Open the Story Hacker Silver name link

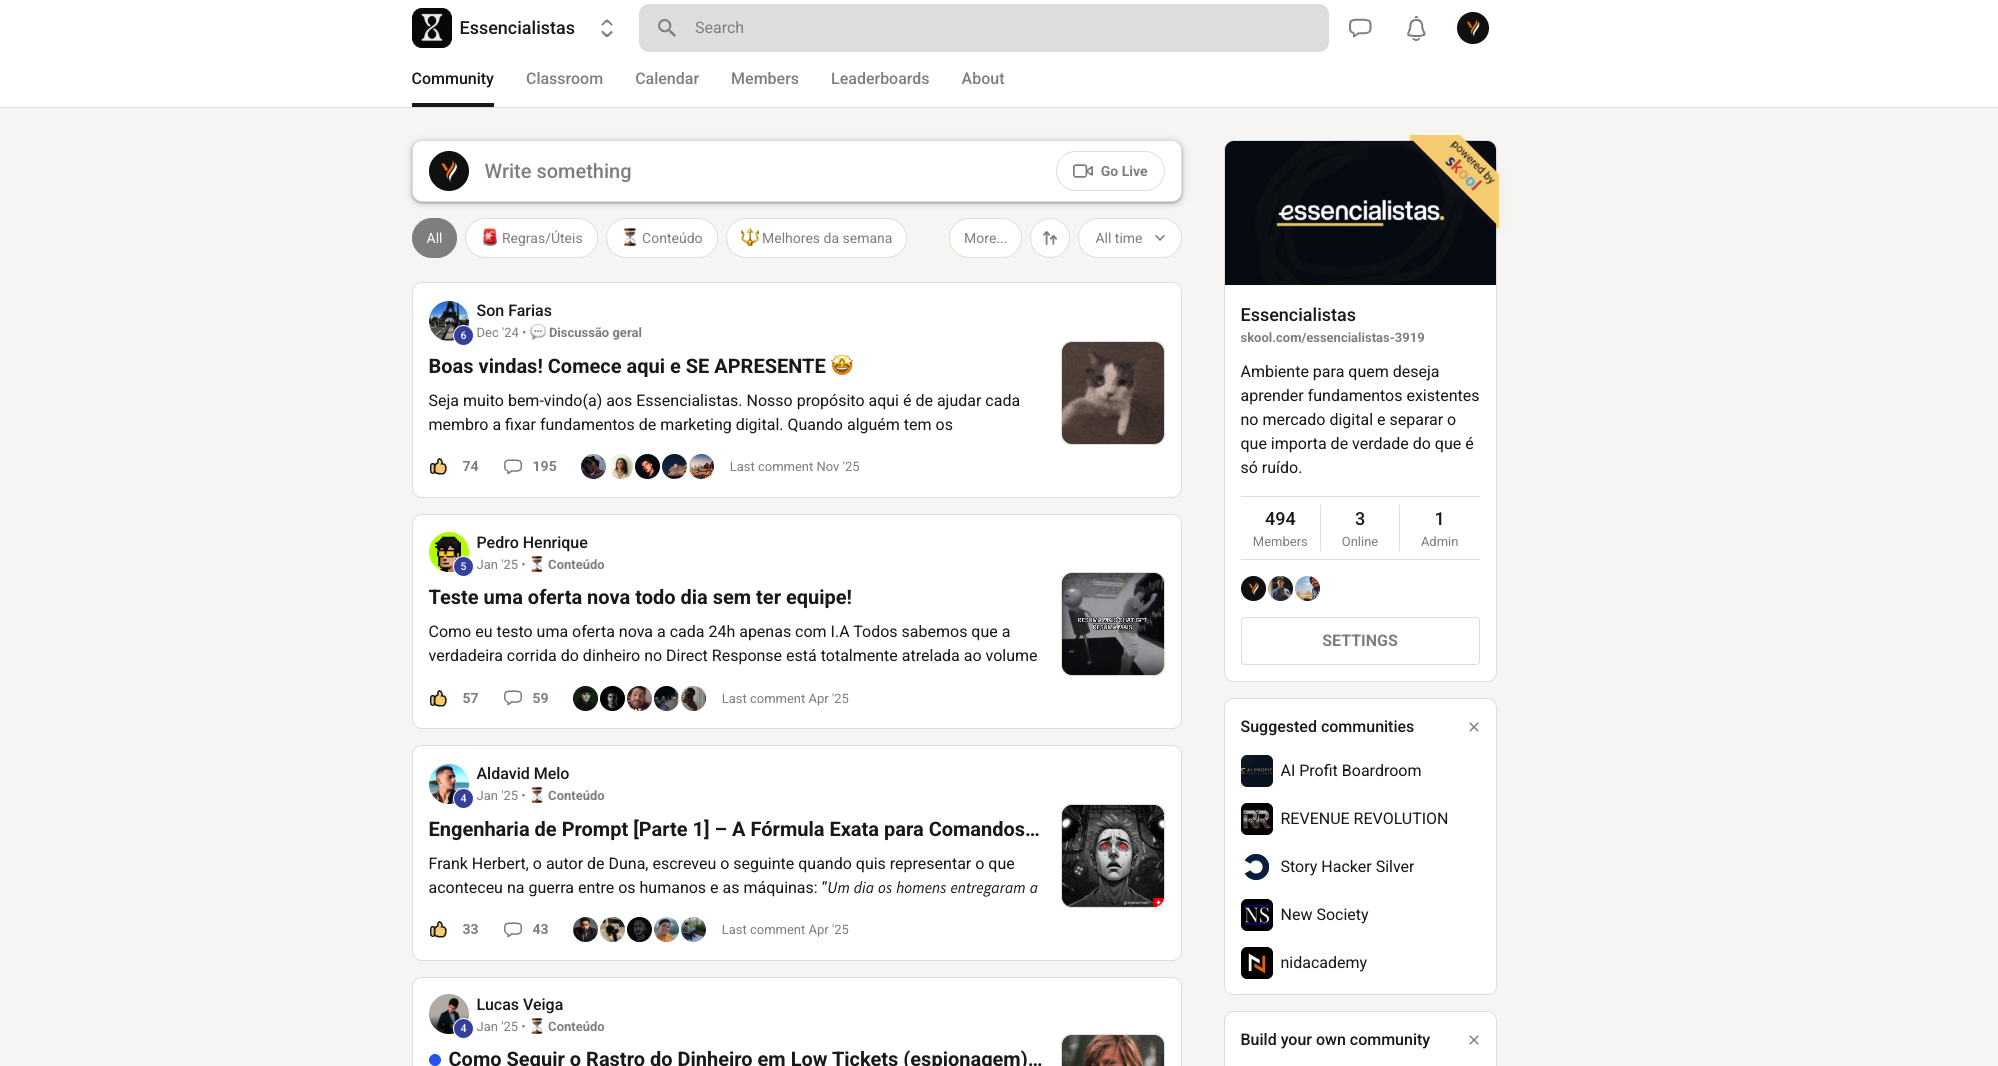pos(1347,867)
